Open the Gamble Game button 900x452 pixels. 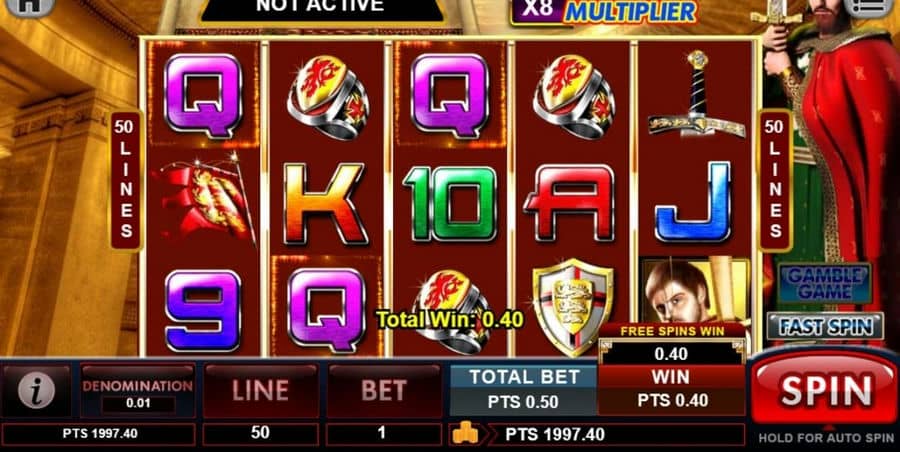824,283
